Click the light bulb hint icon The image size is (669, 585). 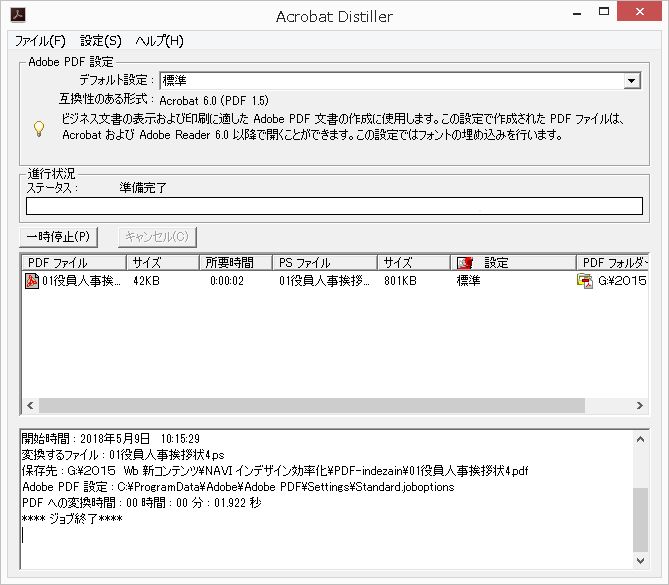(39, 128)
